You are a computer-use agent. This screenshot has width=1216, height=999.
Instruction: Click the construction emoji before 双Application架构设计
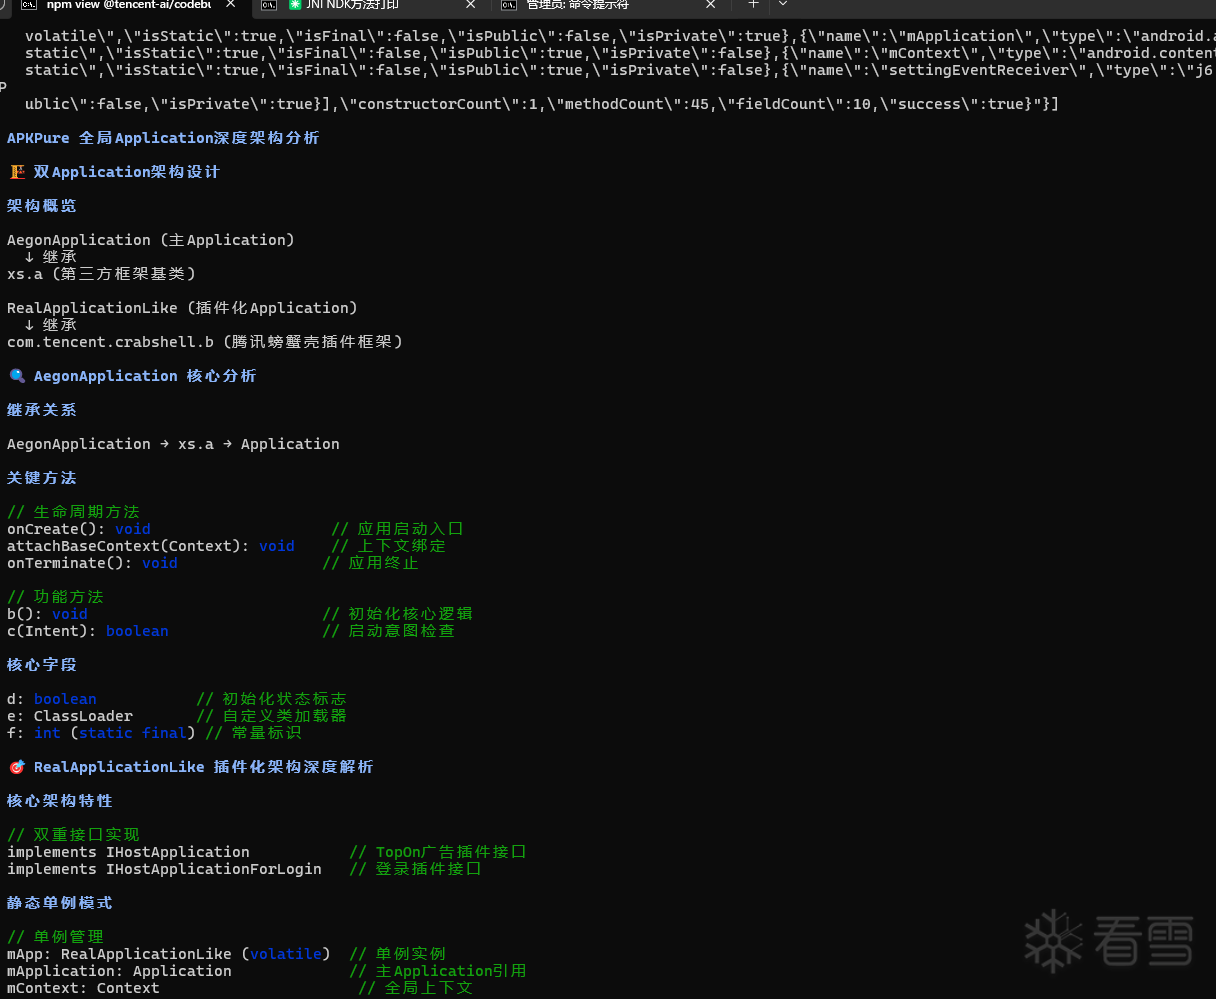click(x=16, y=172)
